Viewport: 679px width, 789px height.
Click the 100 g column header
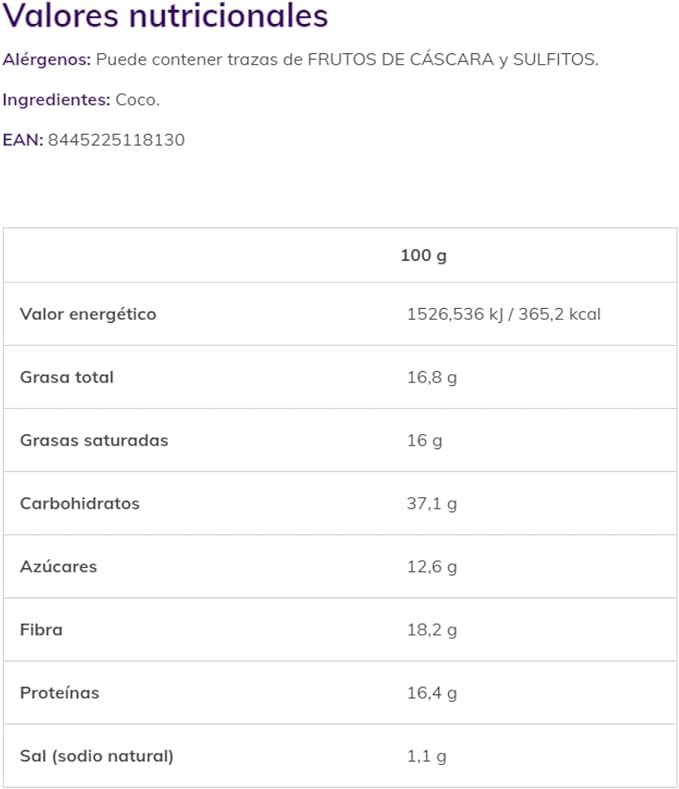click(423, 256)
